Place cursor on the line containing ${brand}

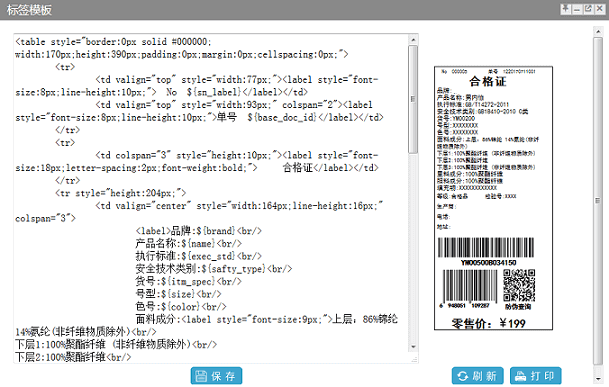click(x=198, y=231)
